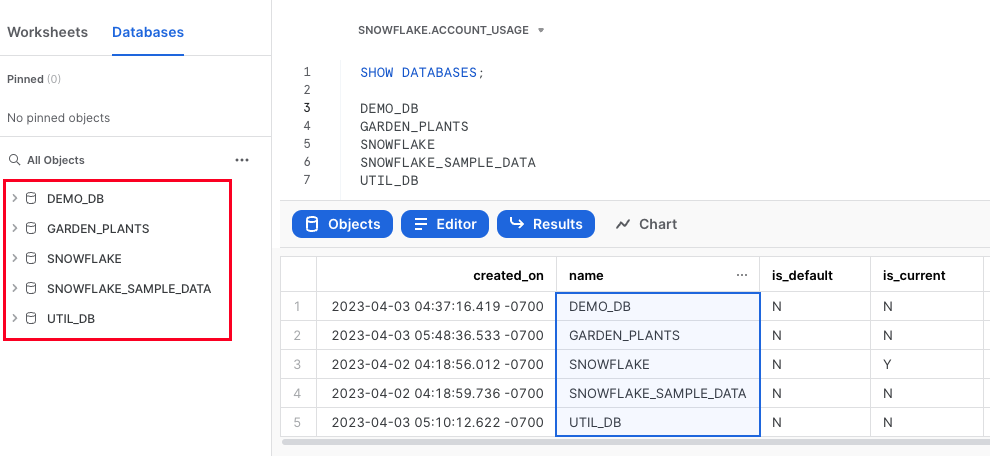Select result row number 1
The width and height of the screenshot is (990, 456).
pyautogui.click(x=298, y=306)
